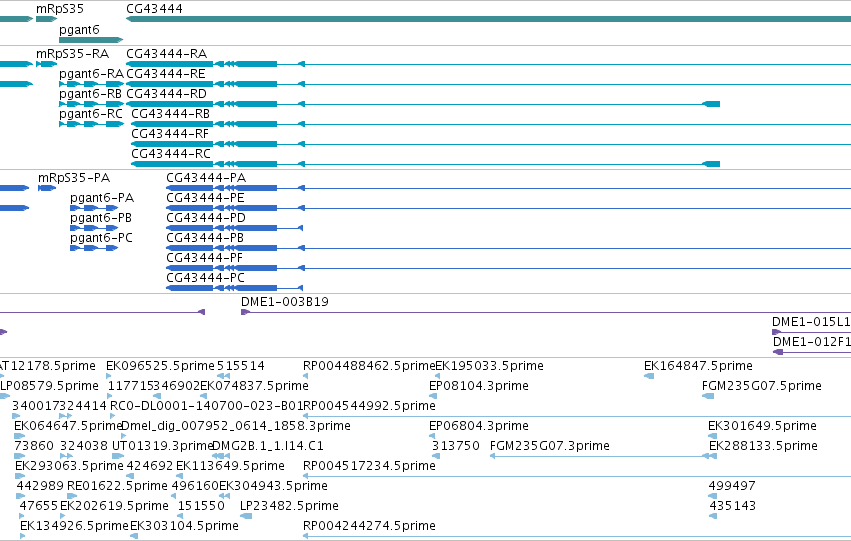Viewport: 851px width, 541px height.
Task: Select the EP06804.3prime feature
Action: 433,436
